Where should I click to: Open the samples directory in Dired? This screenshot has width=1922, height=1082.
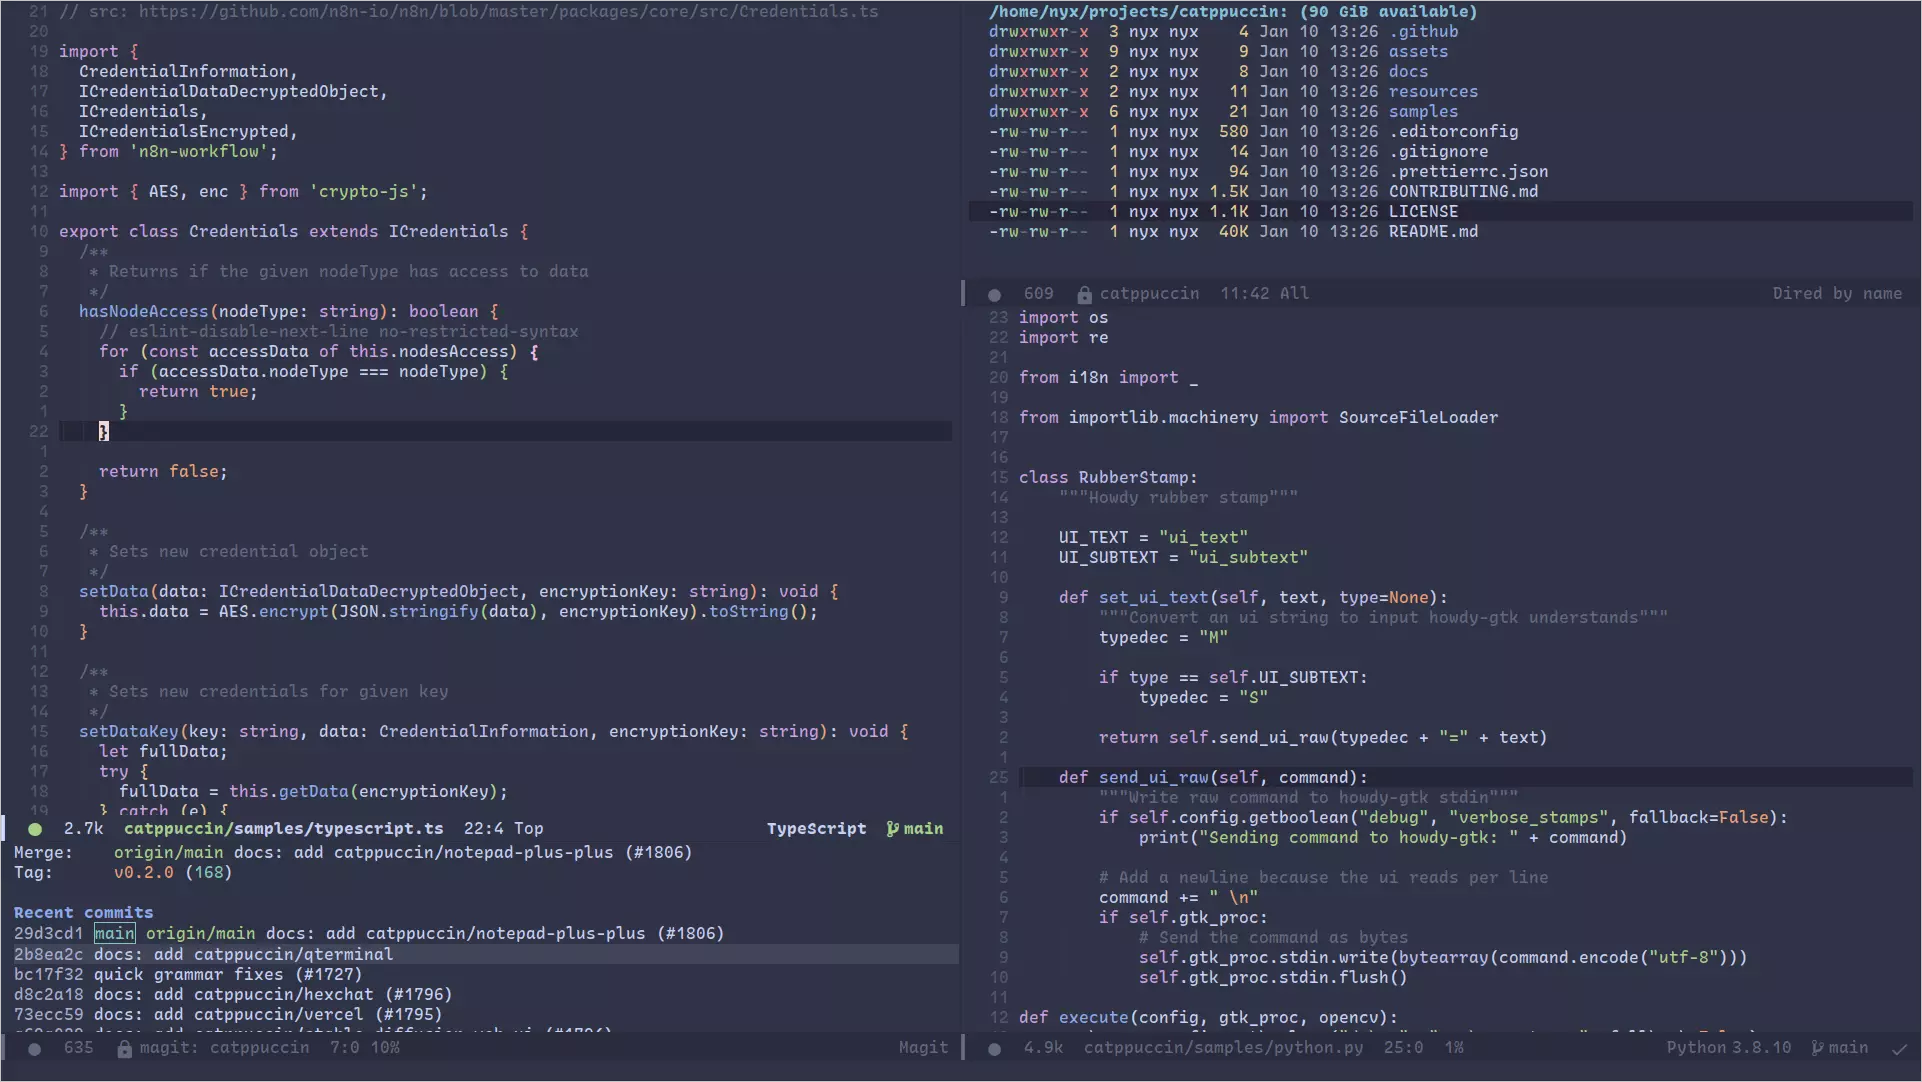[x=1422, y=112]
